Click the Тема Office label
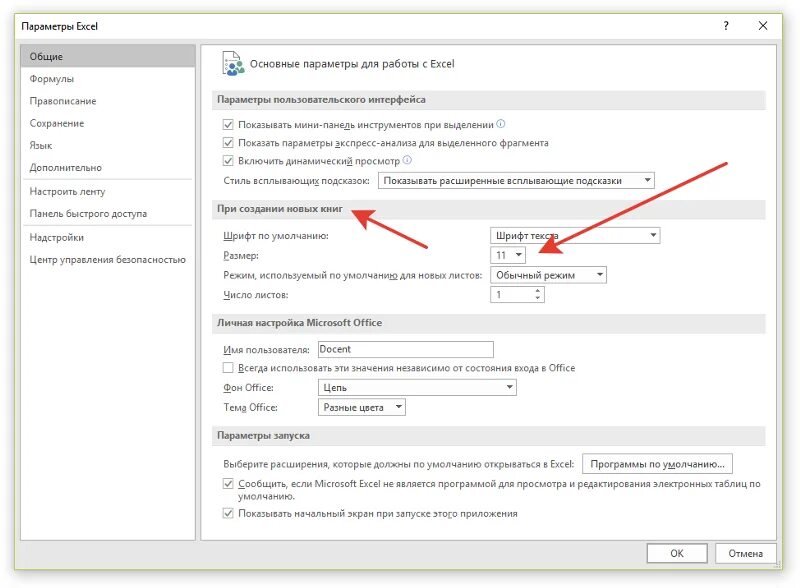 251,407
